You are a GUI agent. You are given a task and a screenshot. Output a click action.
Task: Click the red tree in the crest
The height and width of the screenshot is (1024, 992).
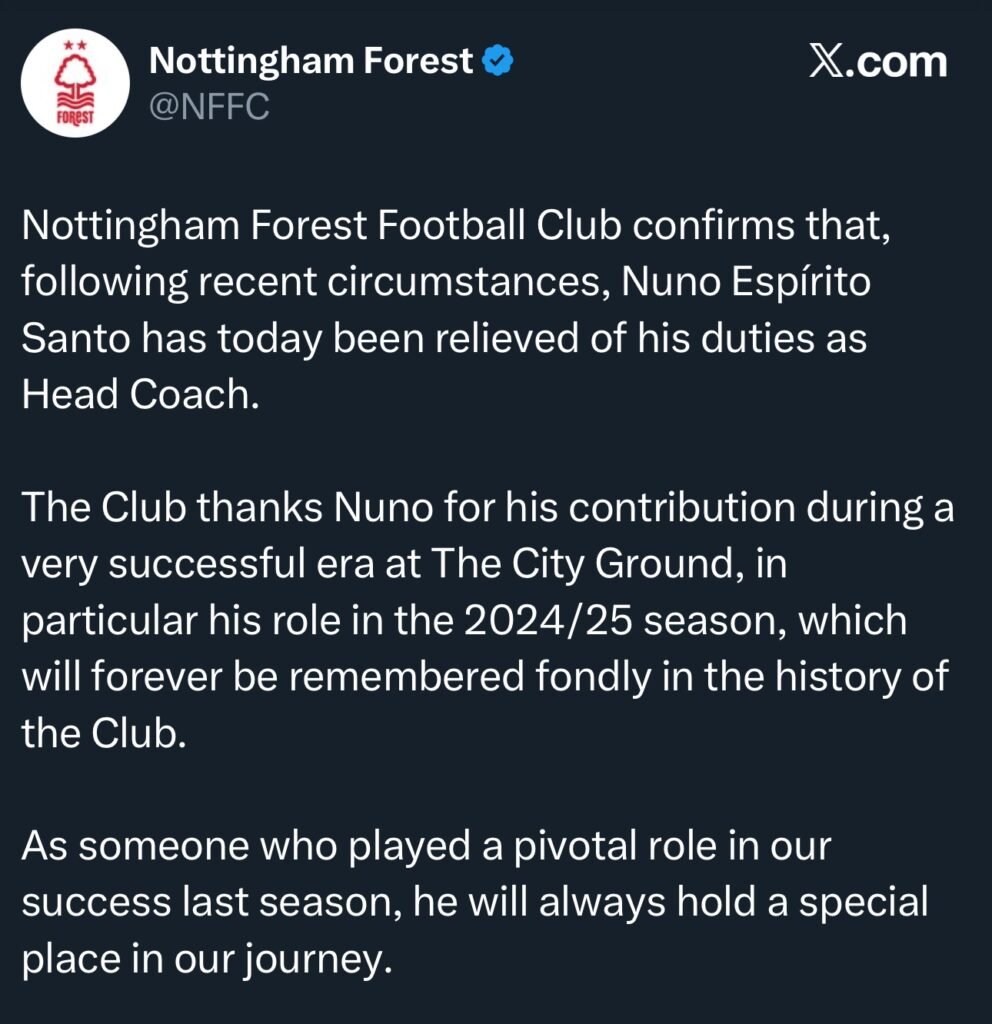tap(76, 78)
